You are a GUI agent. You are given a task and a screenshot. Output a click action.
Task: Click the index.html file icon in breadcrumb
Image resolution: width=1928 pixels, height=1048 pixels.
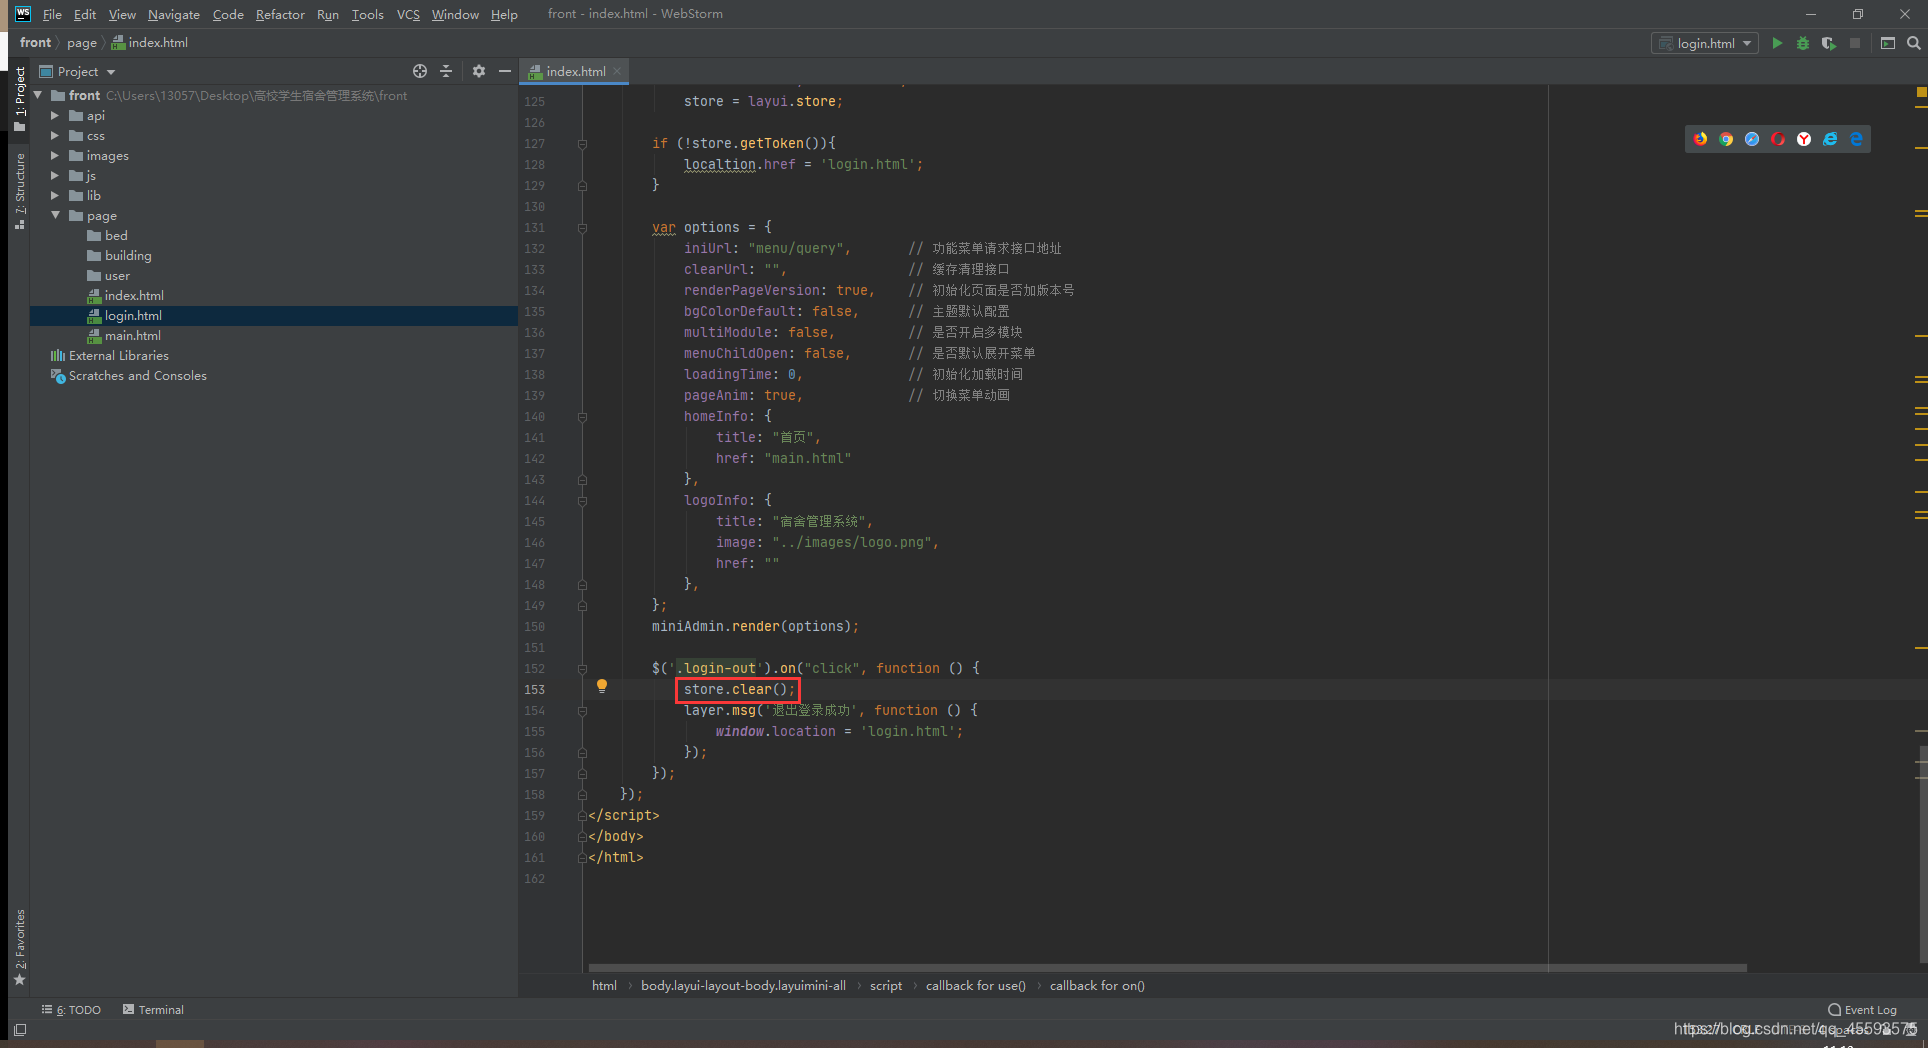tap(118, 42)
